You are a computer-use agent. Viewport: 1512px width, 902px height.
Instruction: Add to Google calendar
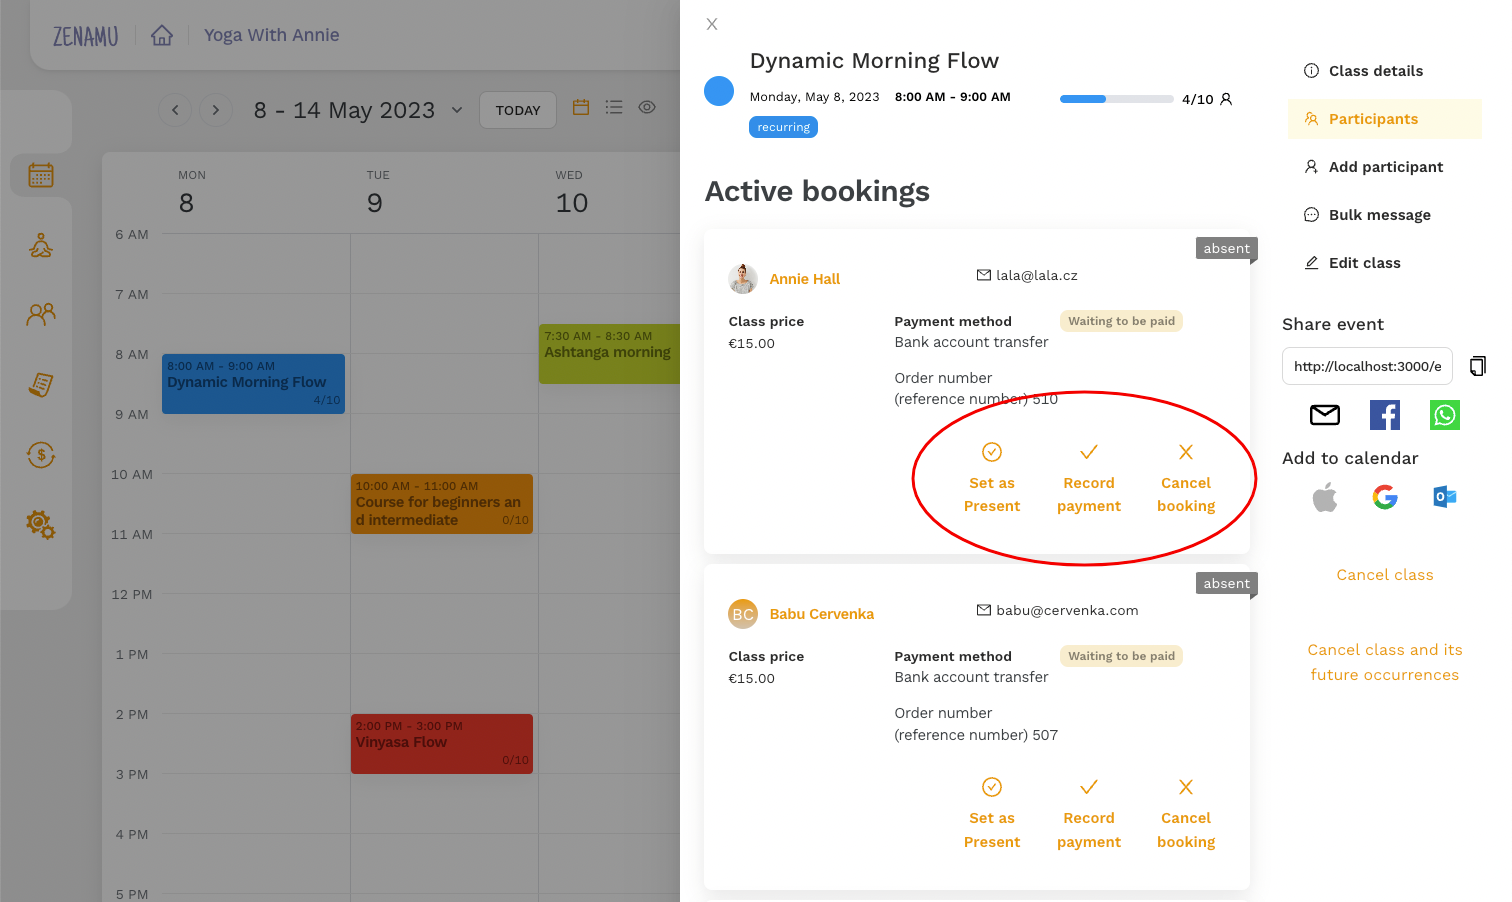tap(1385, 497)
